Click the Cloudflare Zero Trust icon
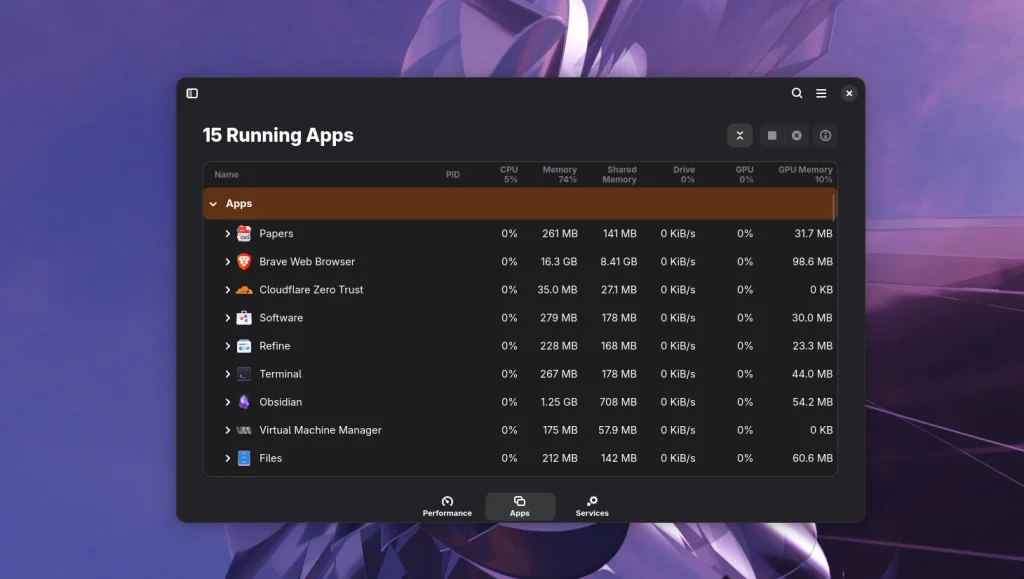 (x=243, y=289)
